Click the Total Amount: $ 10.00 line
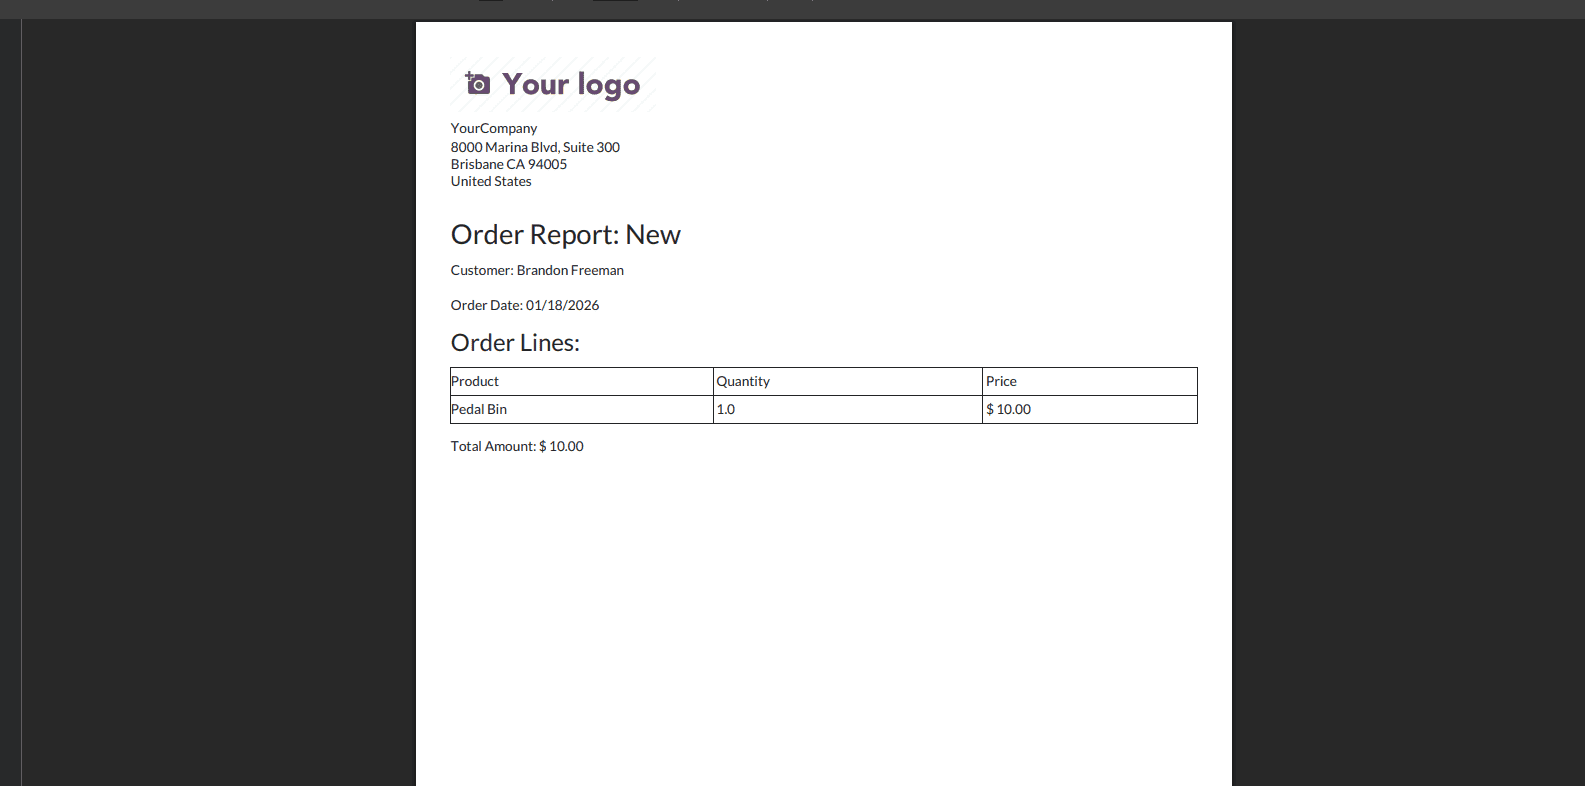Screen dimensions: 1585x786 point(517,446)
